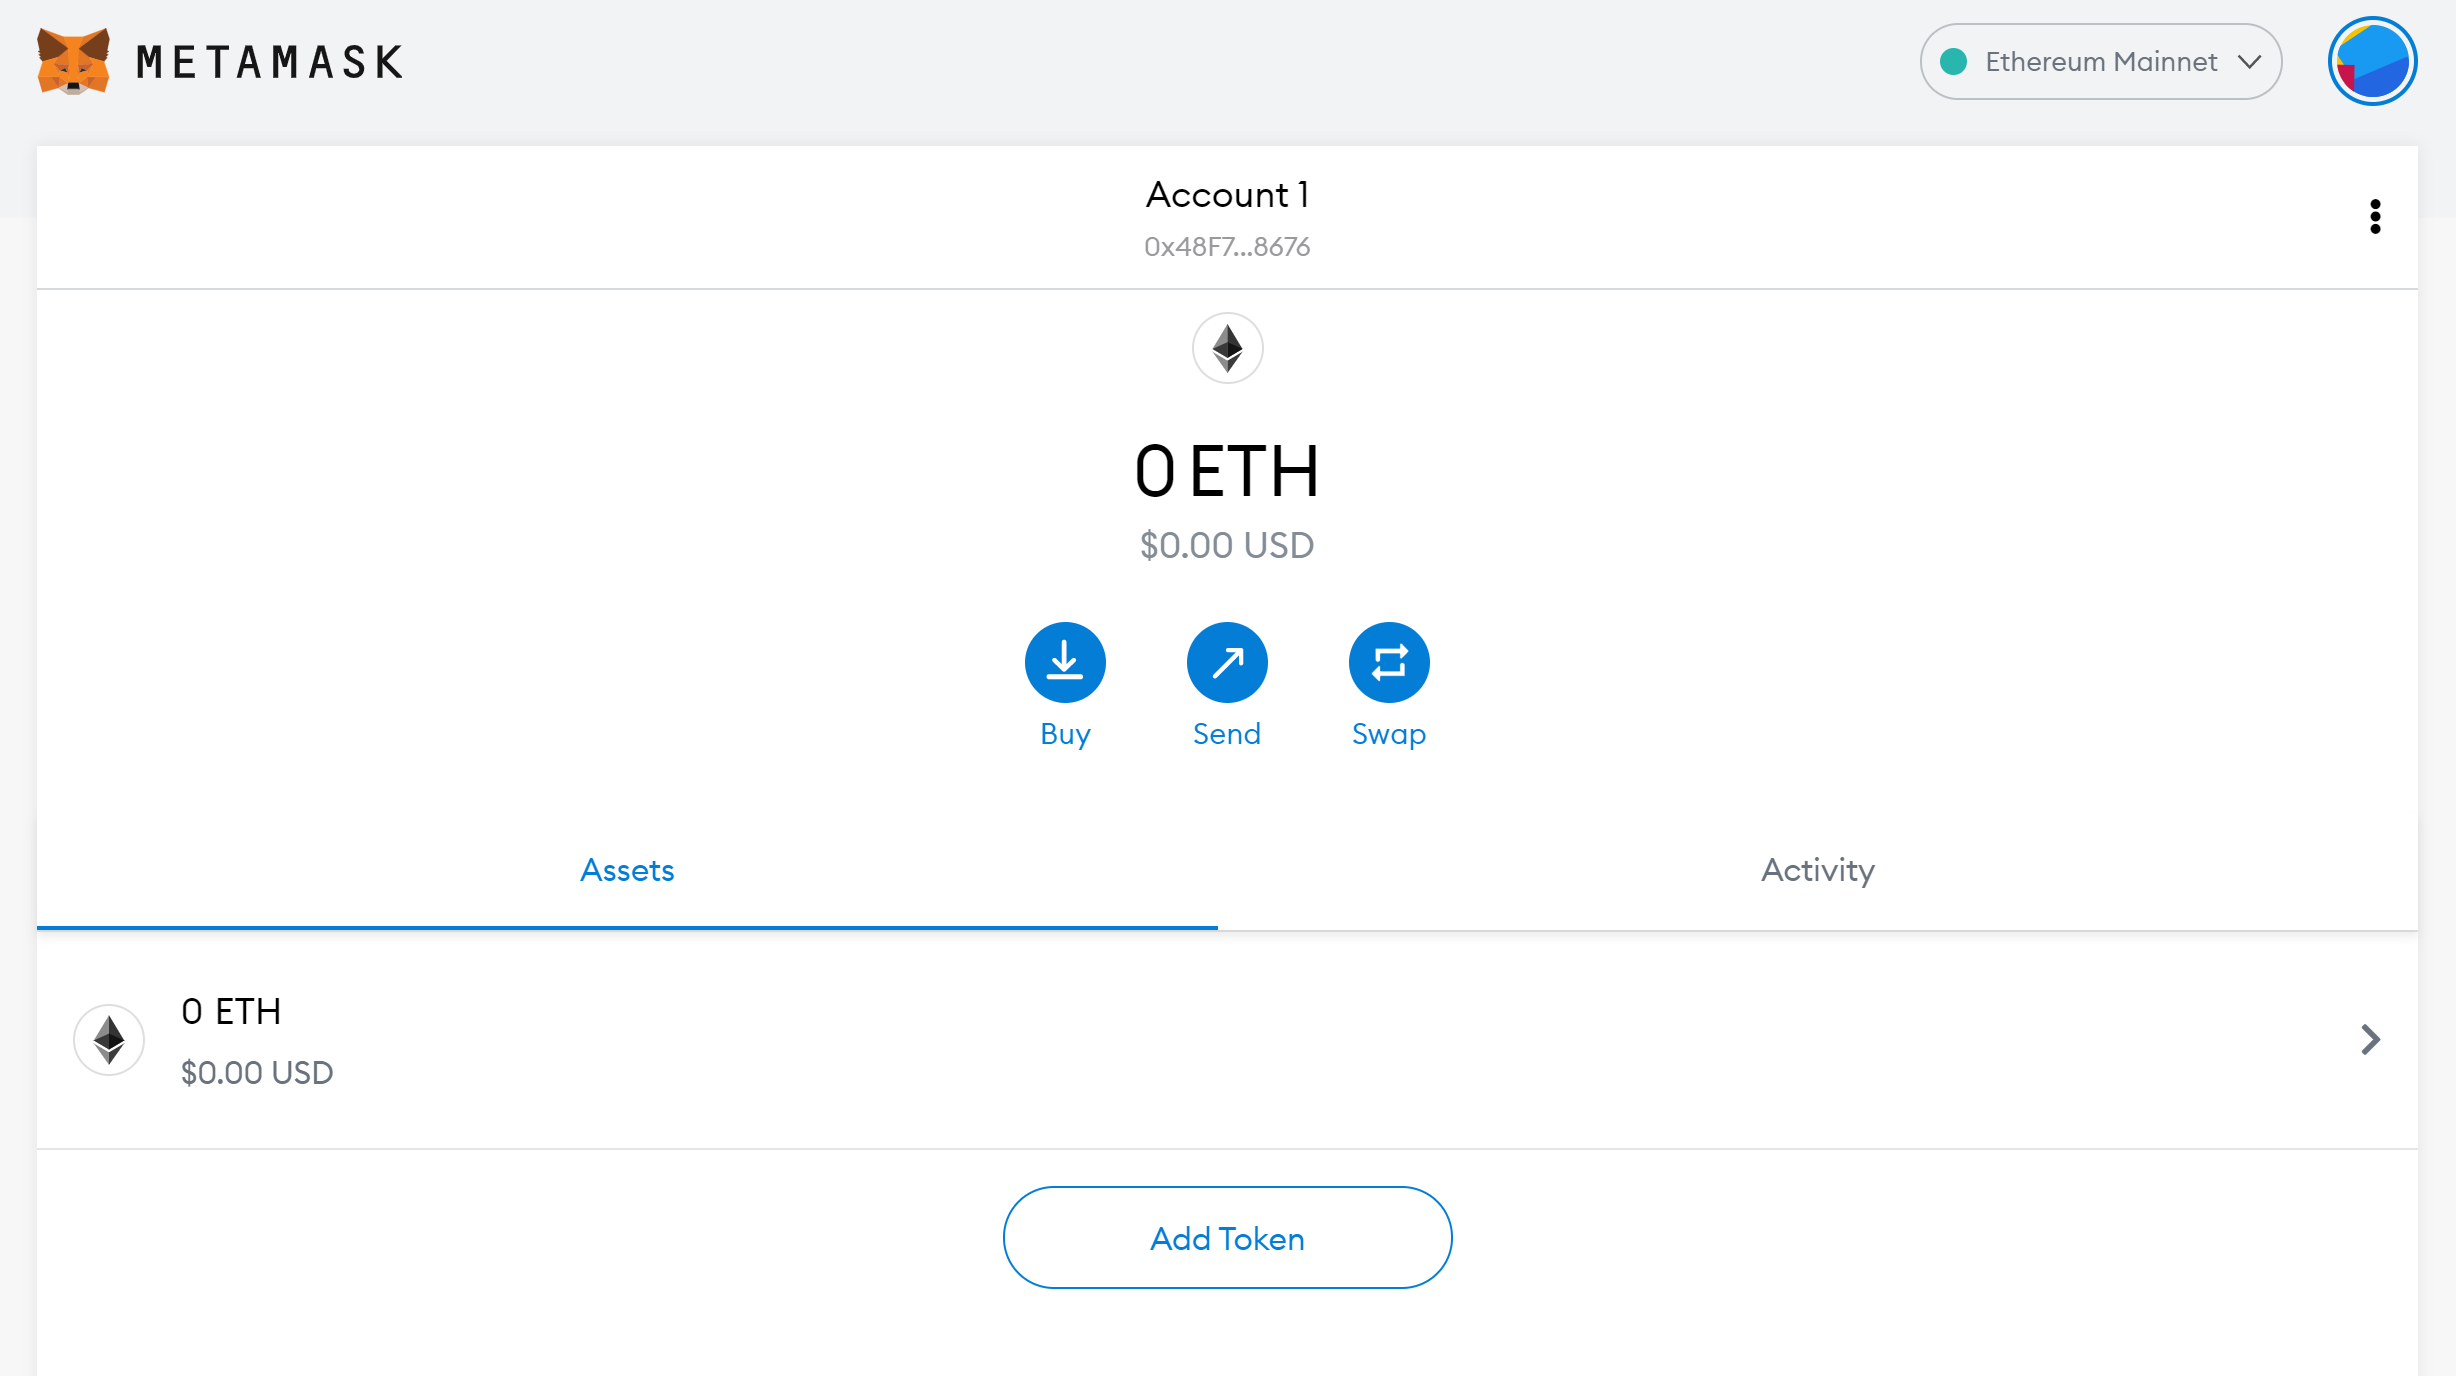Open the three-dot account options menu
Viewport: 2456px width, 1376px height.
[2375, 216]
